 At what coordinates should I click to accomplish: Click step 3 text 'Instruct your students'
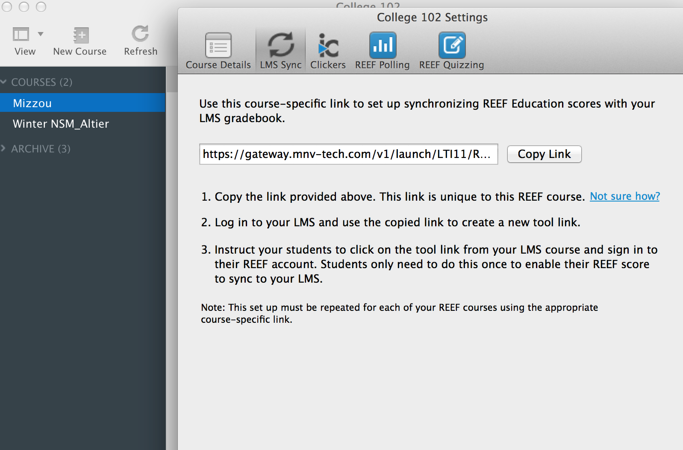pos(429,264)
